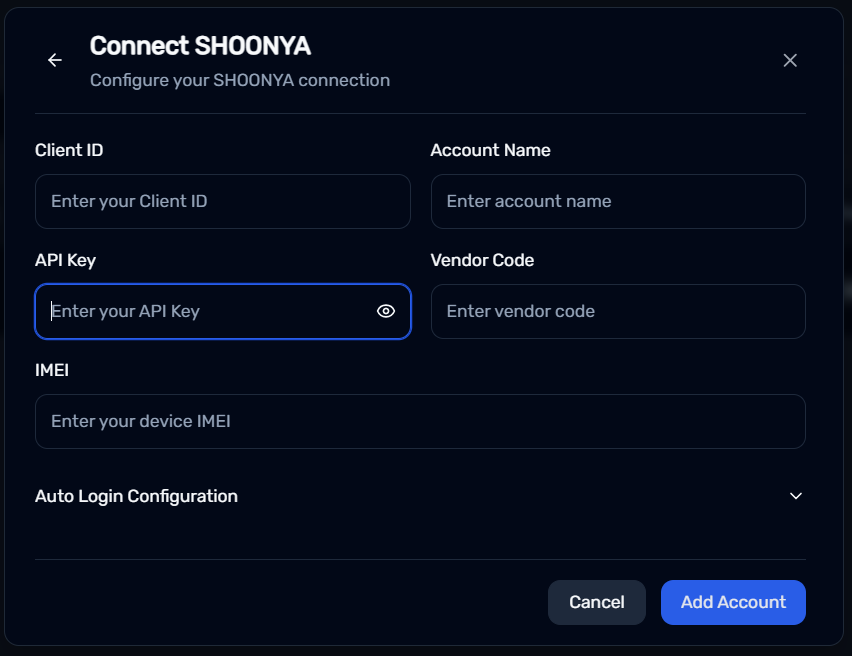Expand the Auto Login Configuration chevron

point(795,496)
